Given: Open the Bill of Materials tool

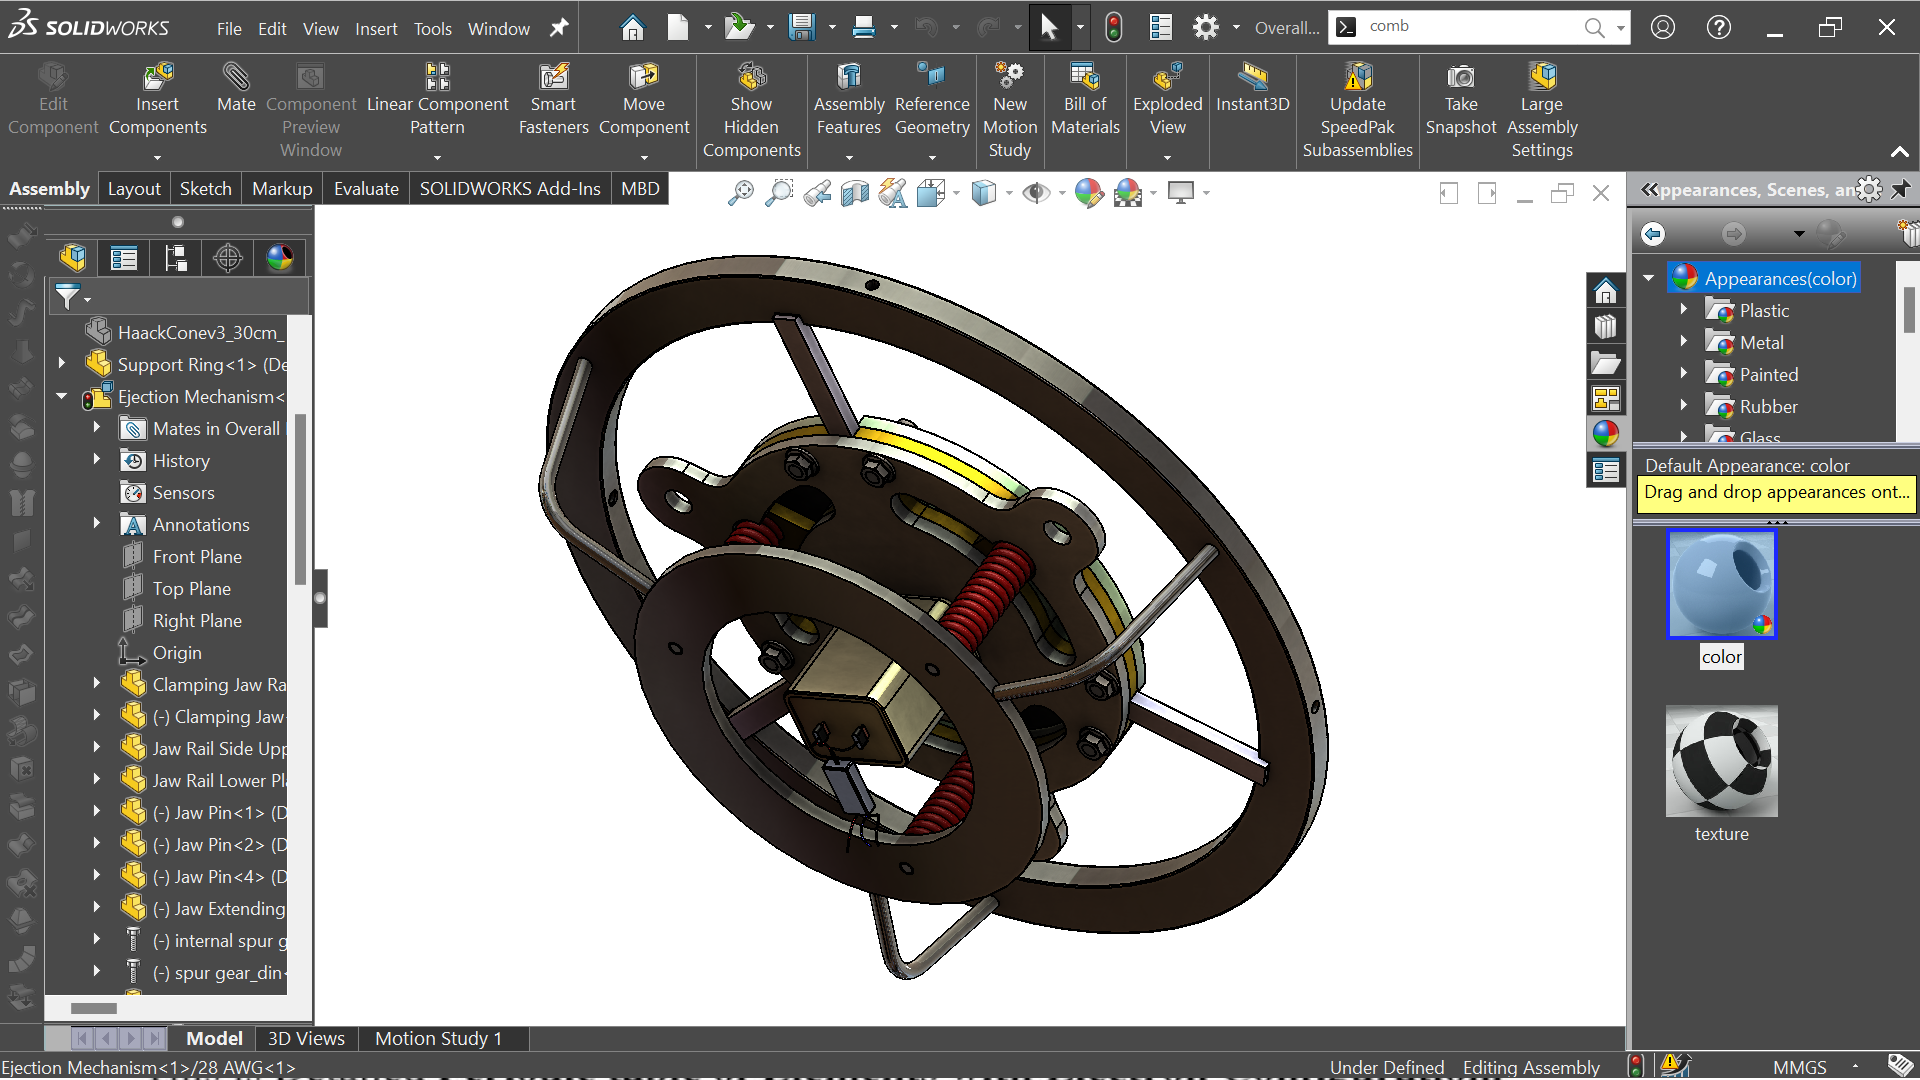Looking at the screenshot, I should pyautogui.click(x=1085, y=100).
